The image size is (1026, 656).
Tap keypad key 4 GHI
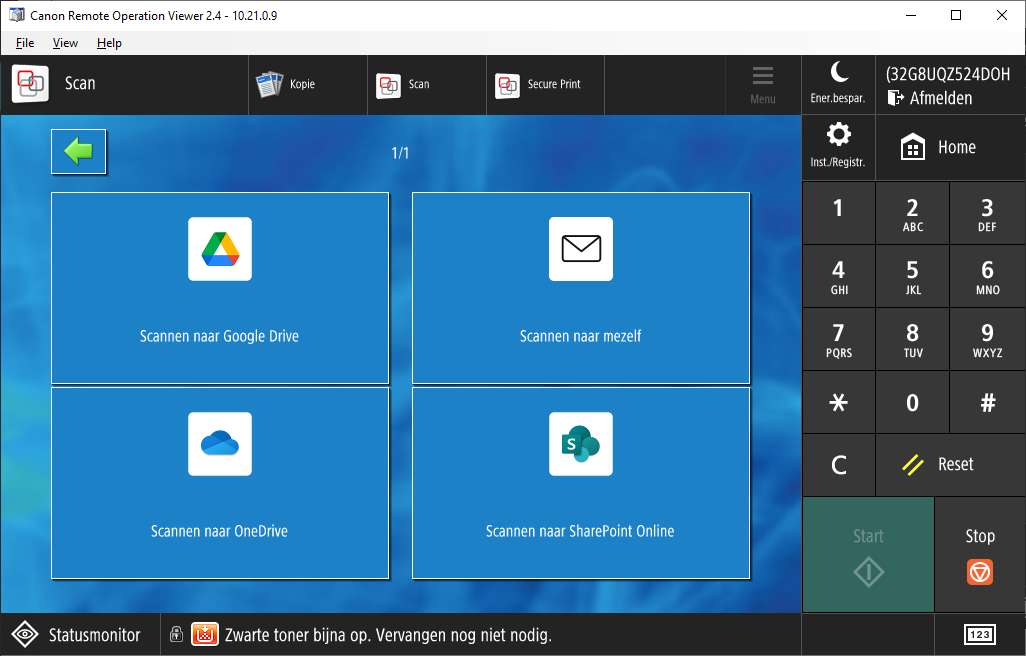838,276
